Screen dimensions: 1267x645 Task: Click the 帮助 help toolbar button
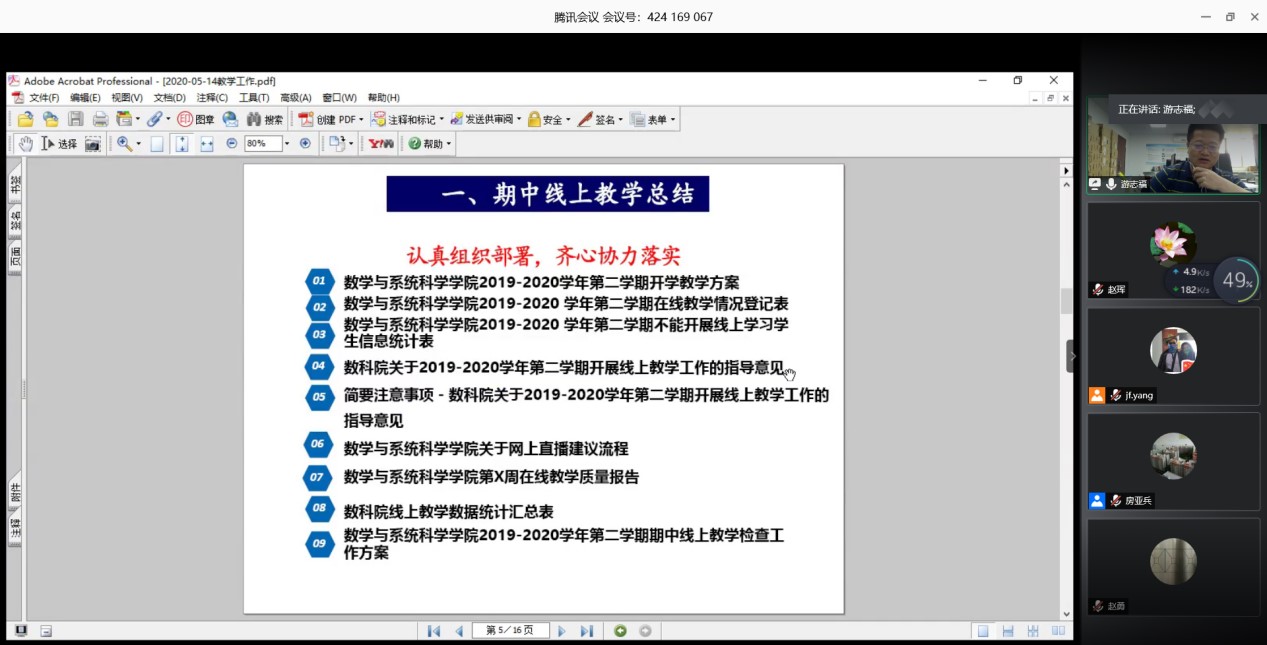[430, 144]
